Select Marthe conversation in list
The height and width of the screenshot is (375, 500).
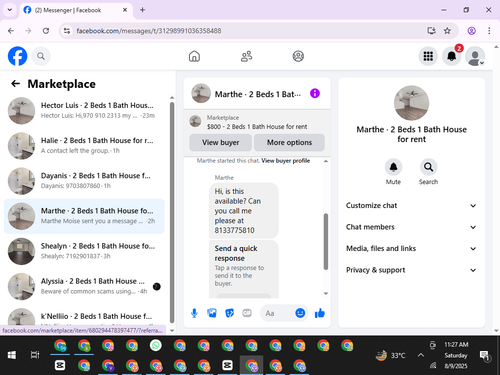(x=84, y=216)
